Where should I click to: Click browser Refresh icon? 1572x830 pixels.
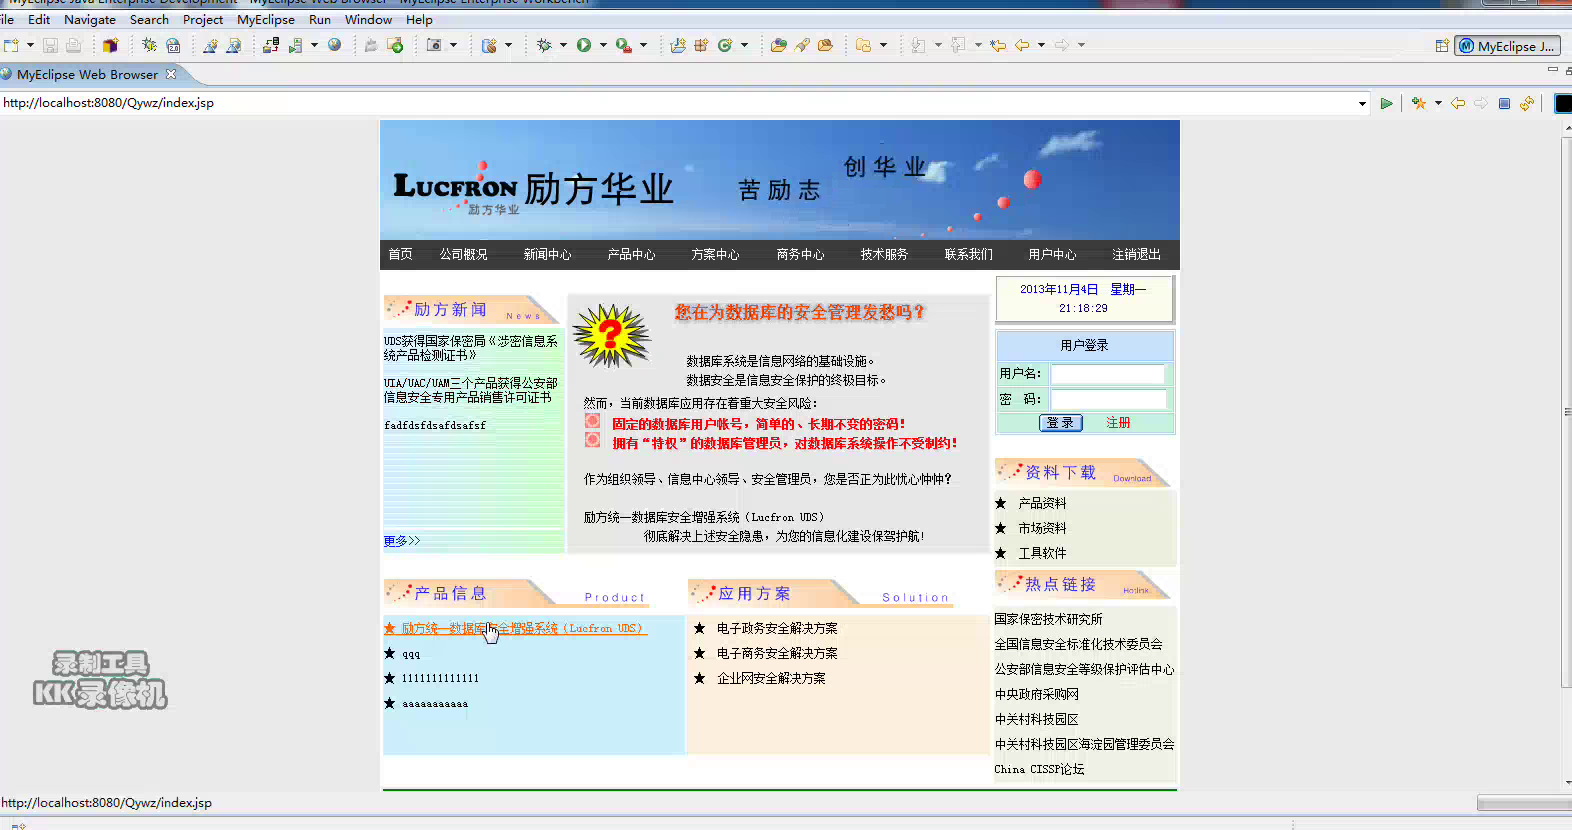point(1527,103)
